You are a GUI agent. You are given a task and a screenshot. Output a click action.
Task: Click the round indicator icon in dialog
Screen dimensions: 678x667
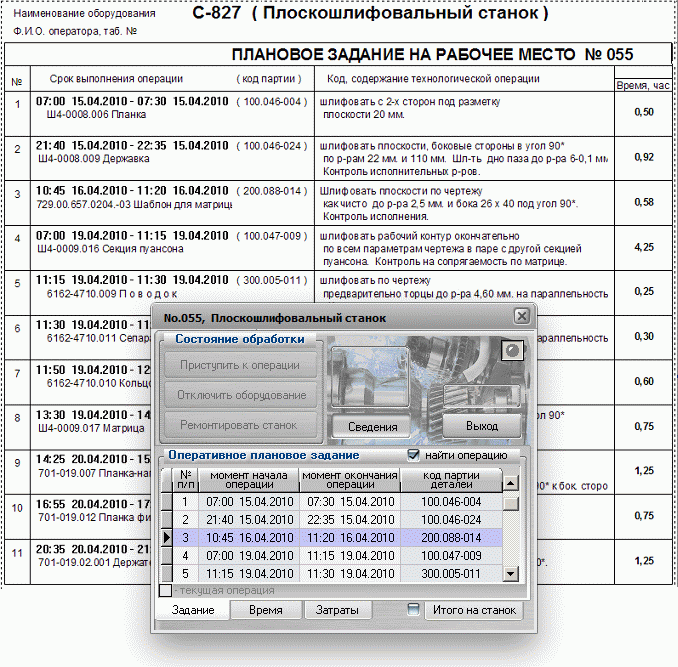pyautogui.click(x=512, y=350)
